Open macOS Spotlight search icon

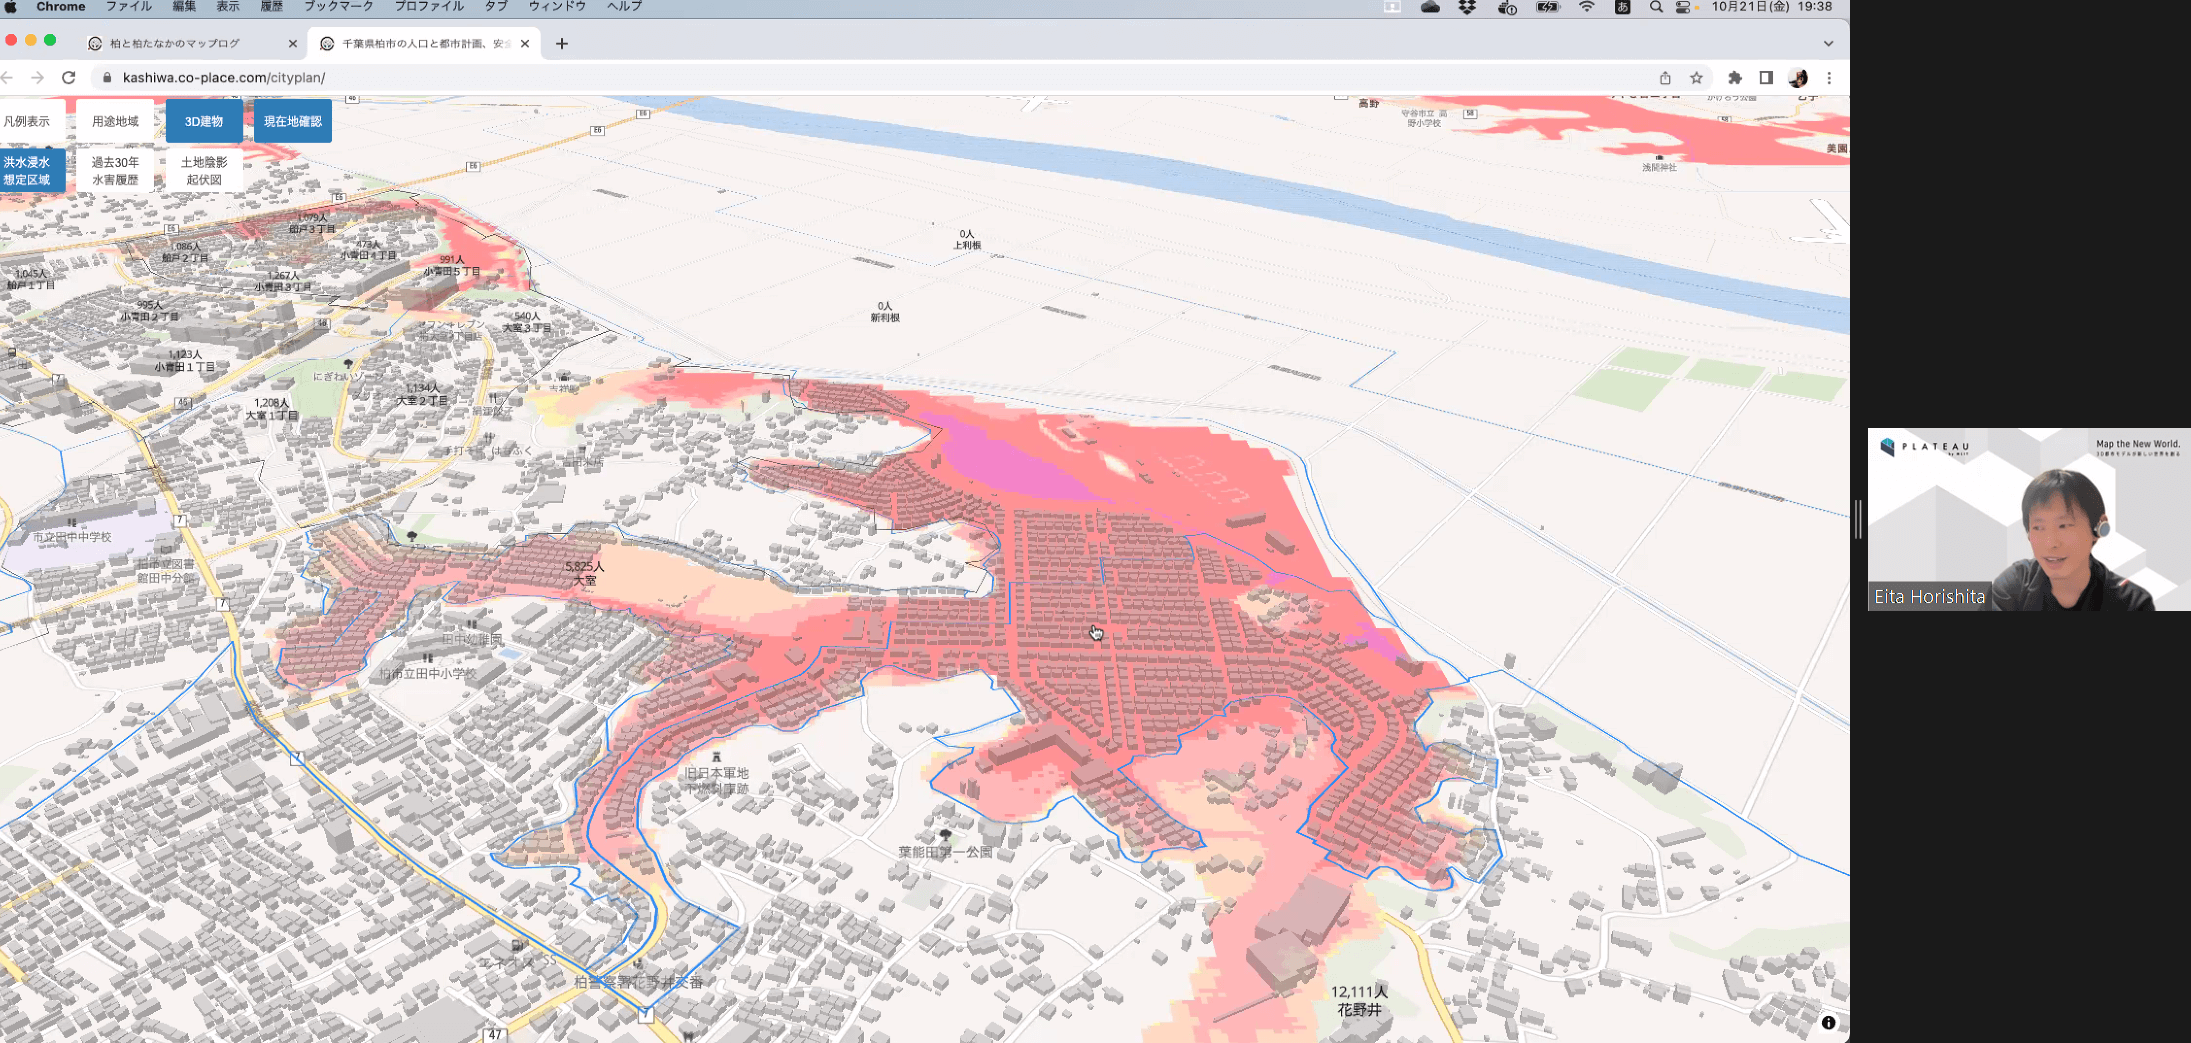[1656, 7]
